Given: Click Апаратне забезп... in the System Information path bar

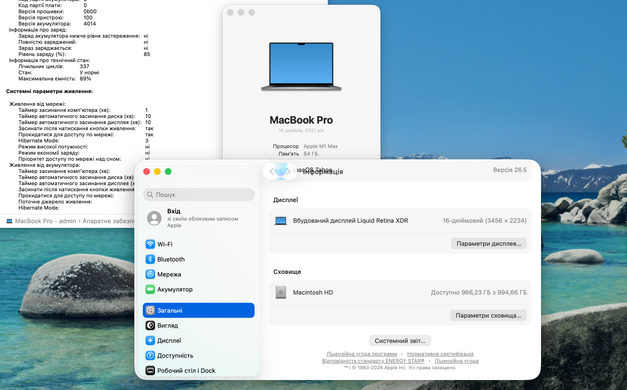Looking at the screenshot, I should [108, 221].
